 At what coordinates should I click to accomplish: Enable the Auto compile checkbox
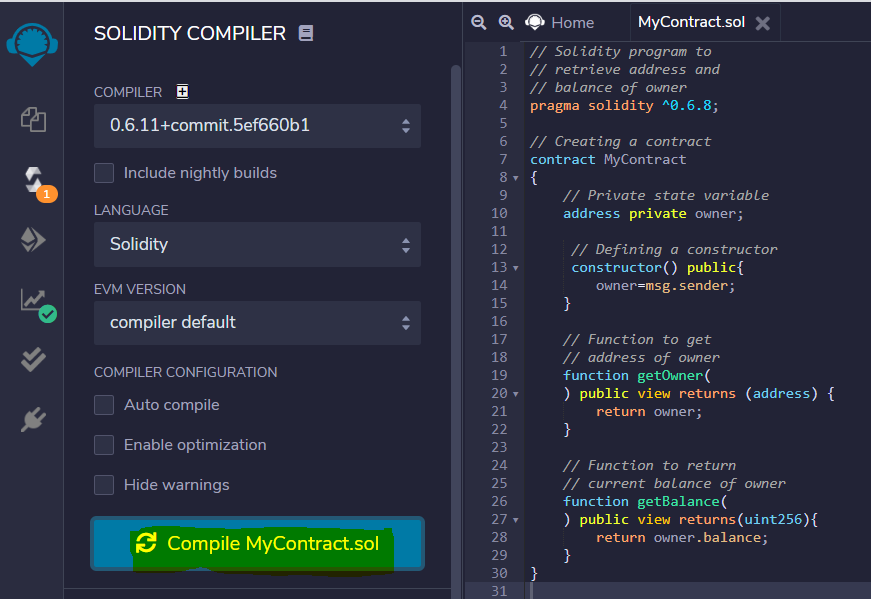pyautogui.click(x=104, y=405)
